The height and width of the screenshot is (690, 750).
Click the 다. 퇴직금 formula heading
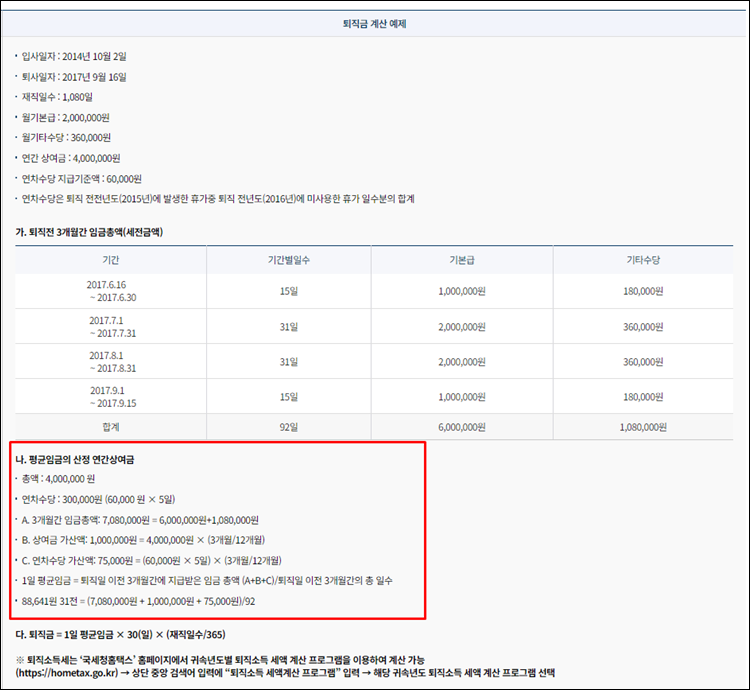tap(121, 635)
